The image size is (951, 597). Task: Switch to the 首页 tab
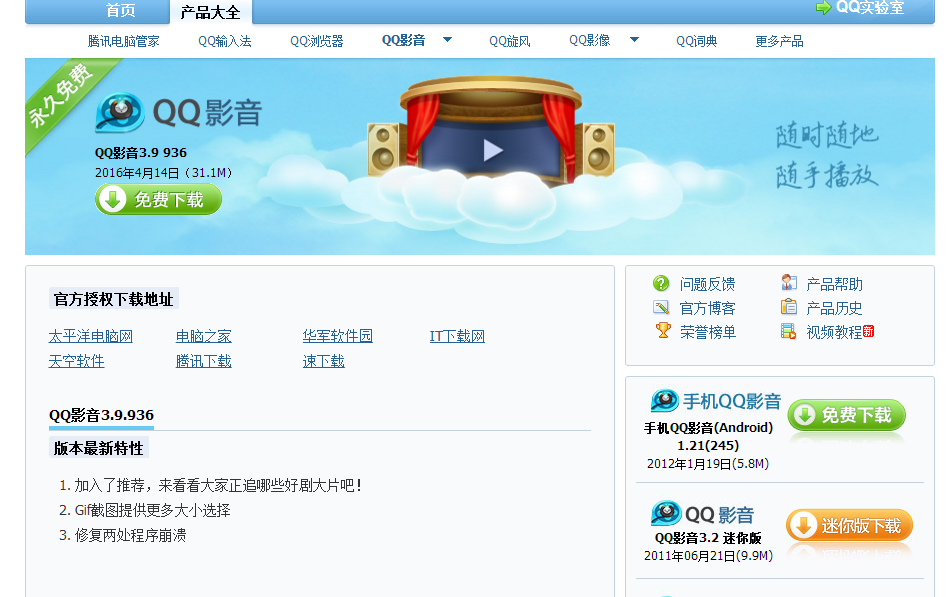pos(121,11)
